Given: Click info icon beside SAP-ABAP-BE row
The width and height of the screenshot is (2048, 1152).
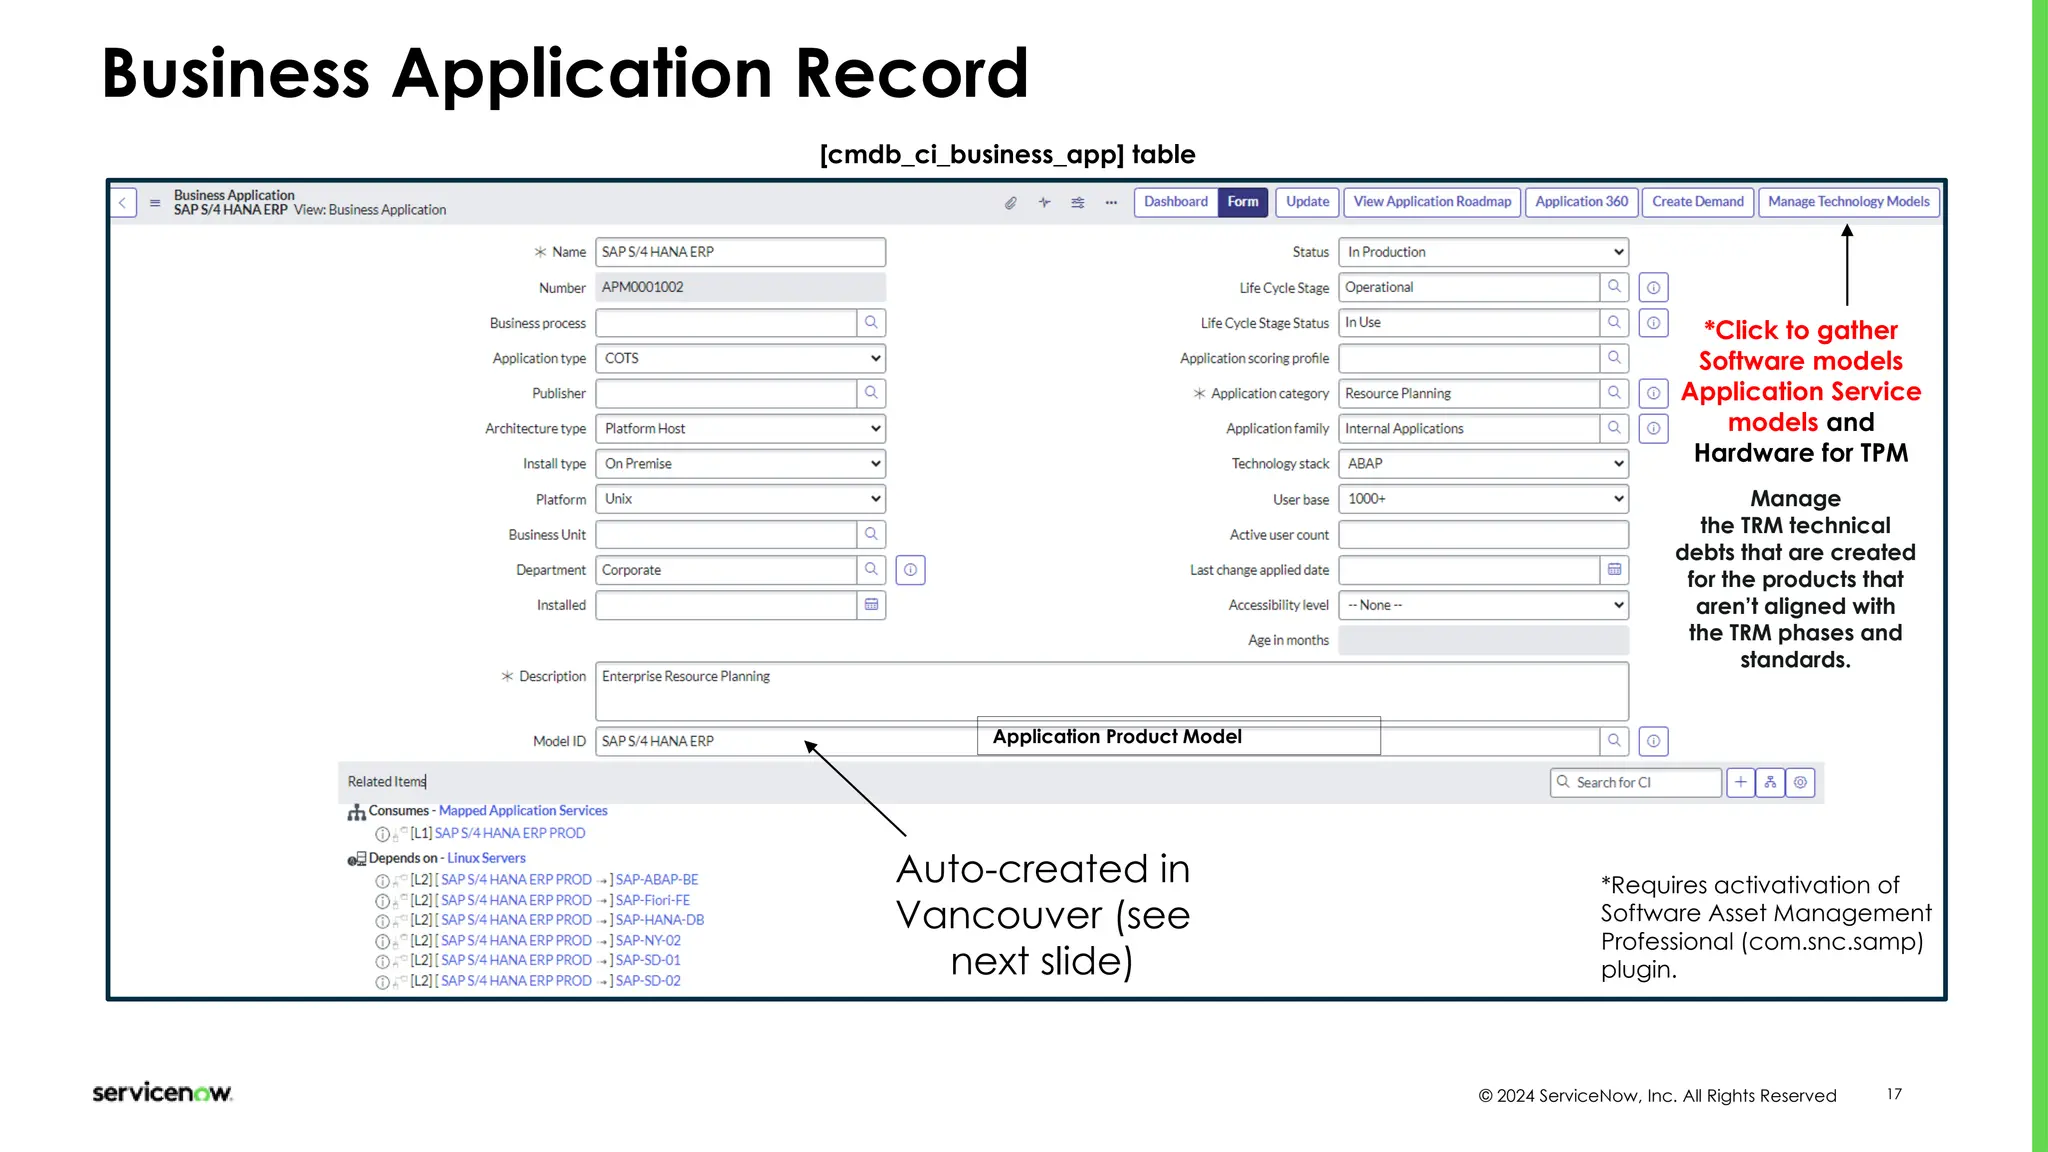Looking at the screenshot, I should tap(382, 881).
